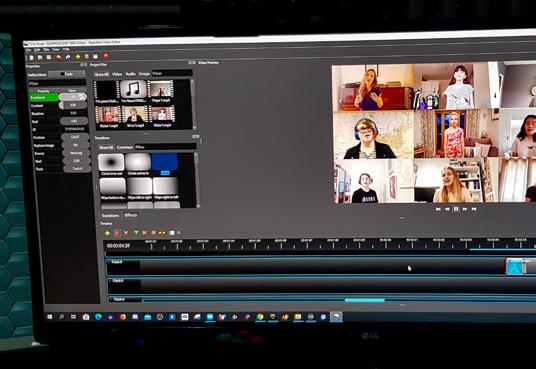
Task: Undo the last action with toolbar arrow
Action: coord(59,57)
